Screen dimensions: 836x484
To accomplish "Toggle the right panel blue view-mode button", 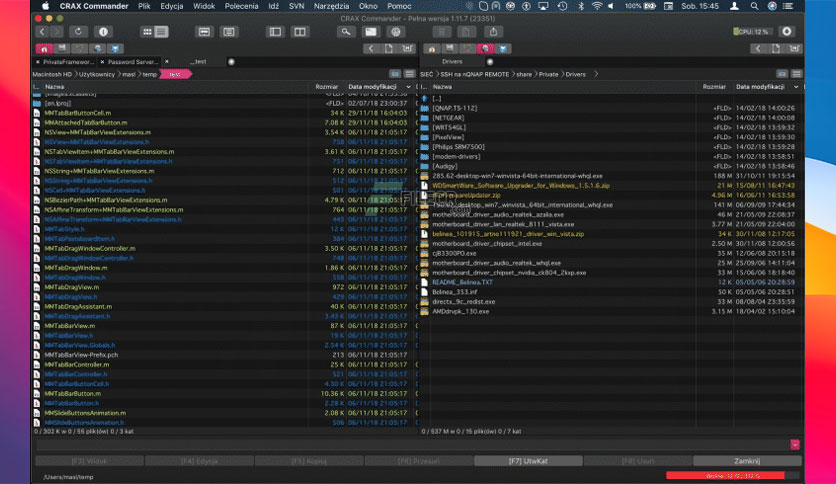I will 782,74.
